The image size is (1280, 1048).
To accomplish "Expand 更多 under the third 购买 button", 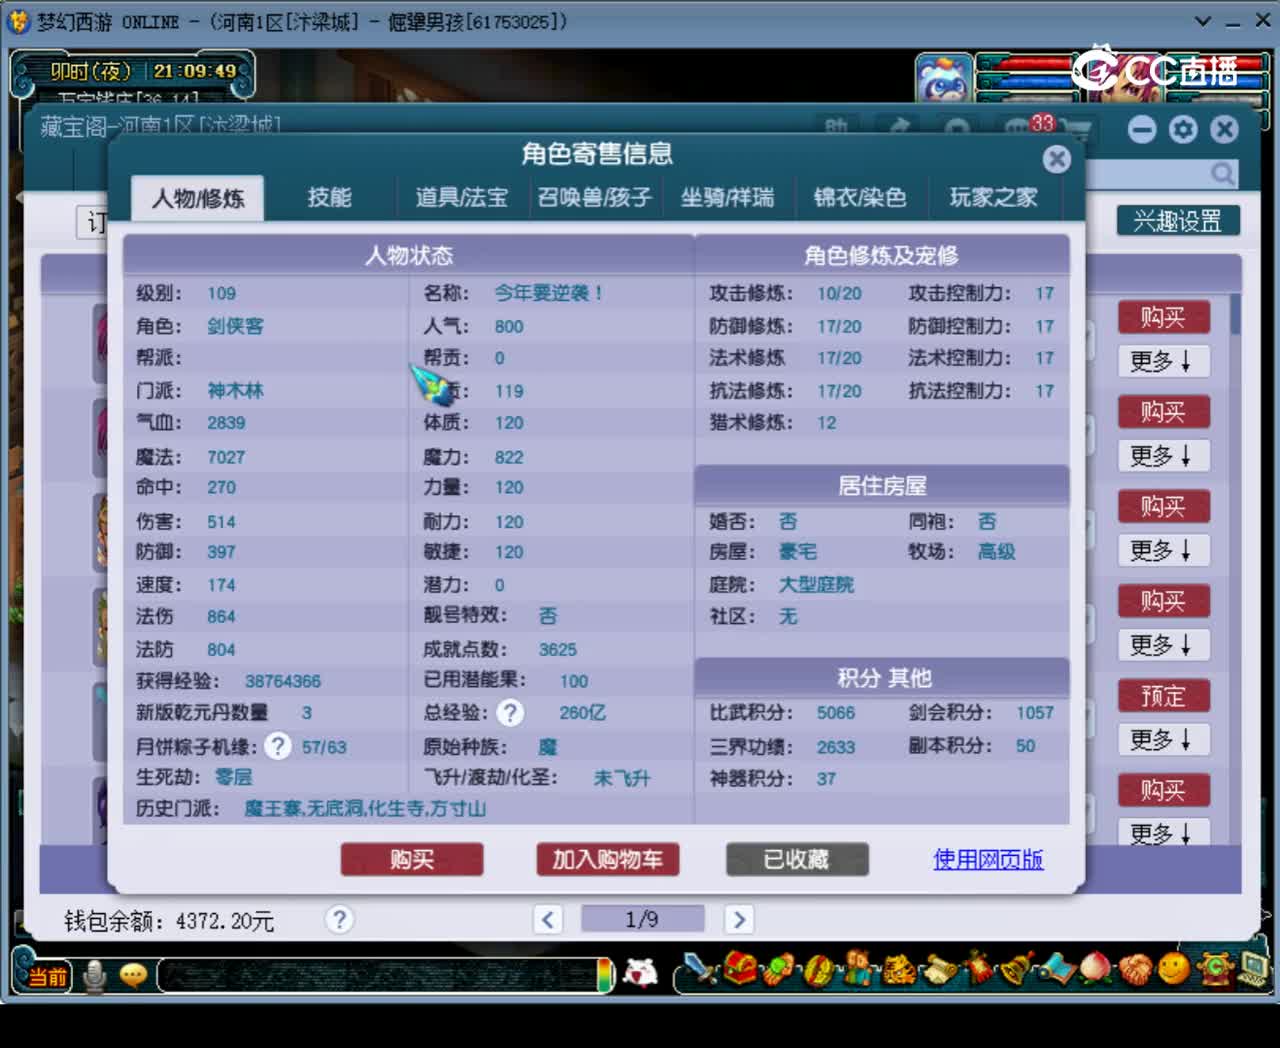I will [x=1163, y=550].
